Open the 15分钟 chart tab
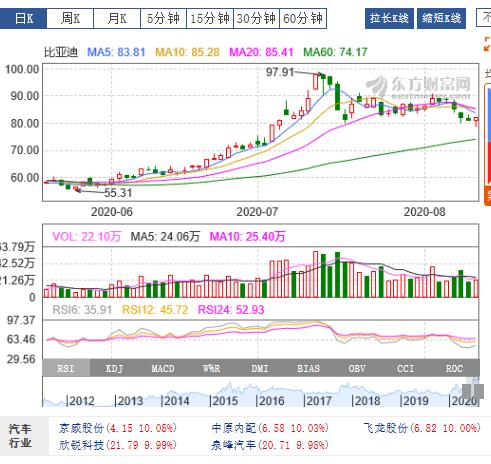 (x=210, y=19)
